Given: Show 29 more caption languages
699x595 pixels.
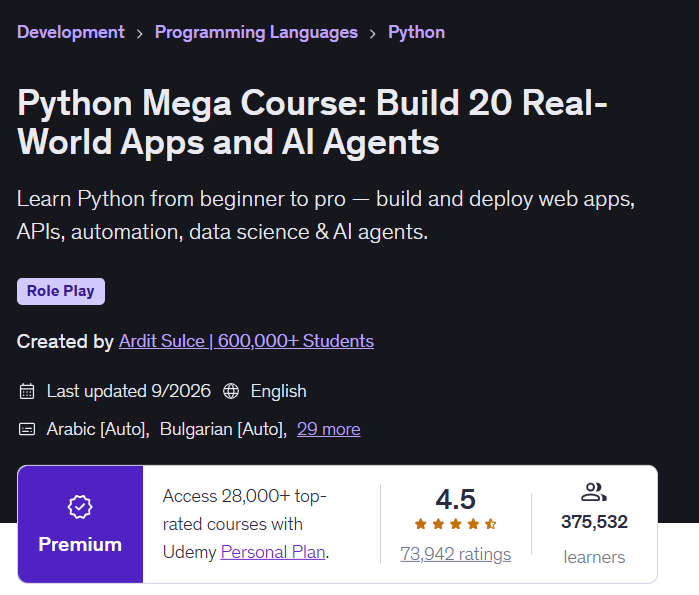Looking at the screenshot, I should 329,429.
